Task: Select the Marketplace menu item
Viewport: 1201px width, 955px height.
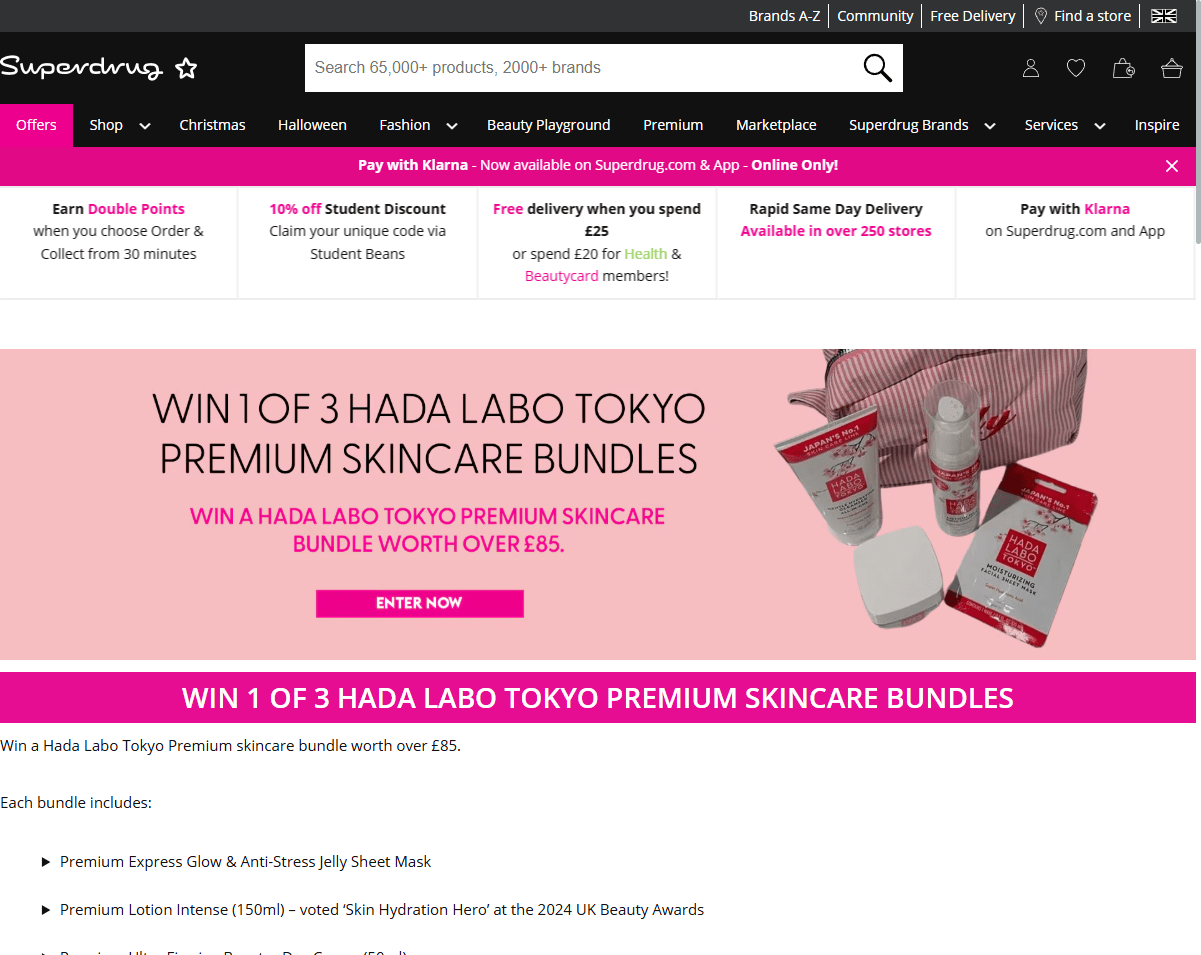Action: 776,125
